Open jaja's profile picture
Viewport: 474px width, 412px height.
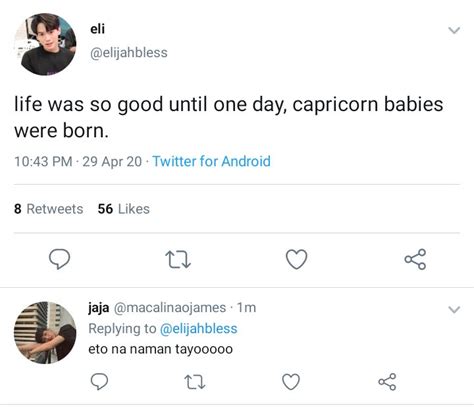[45, 332]
